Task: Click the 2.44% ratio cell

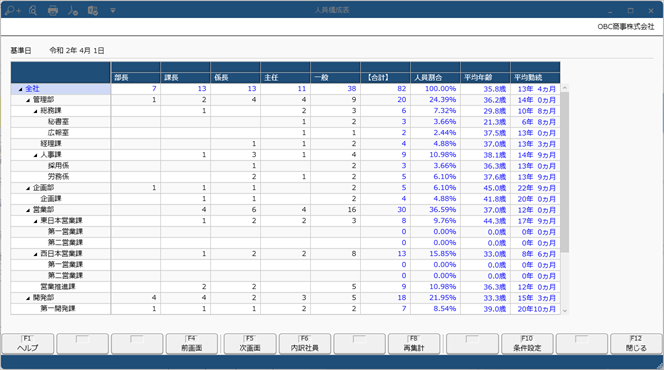Action: coord(435,133)
